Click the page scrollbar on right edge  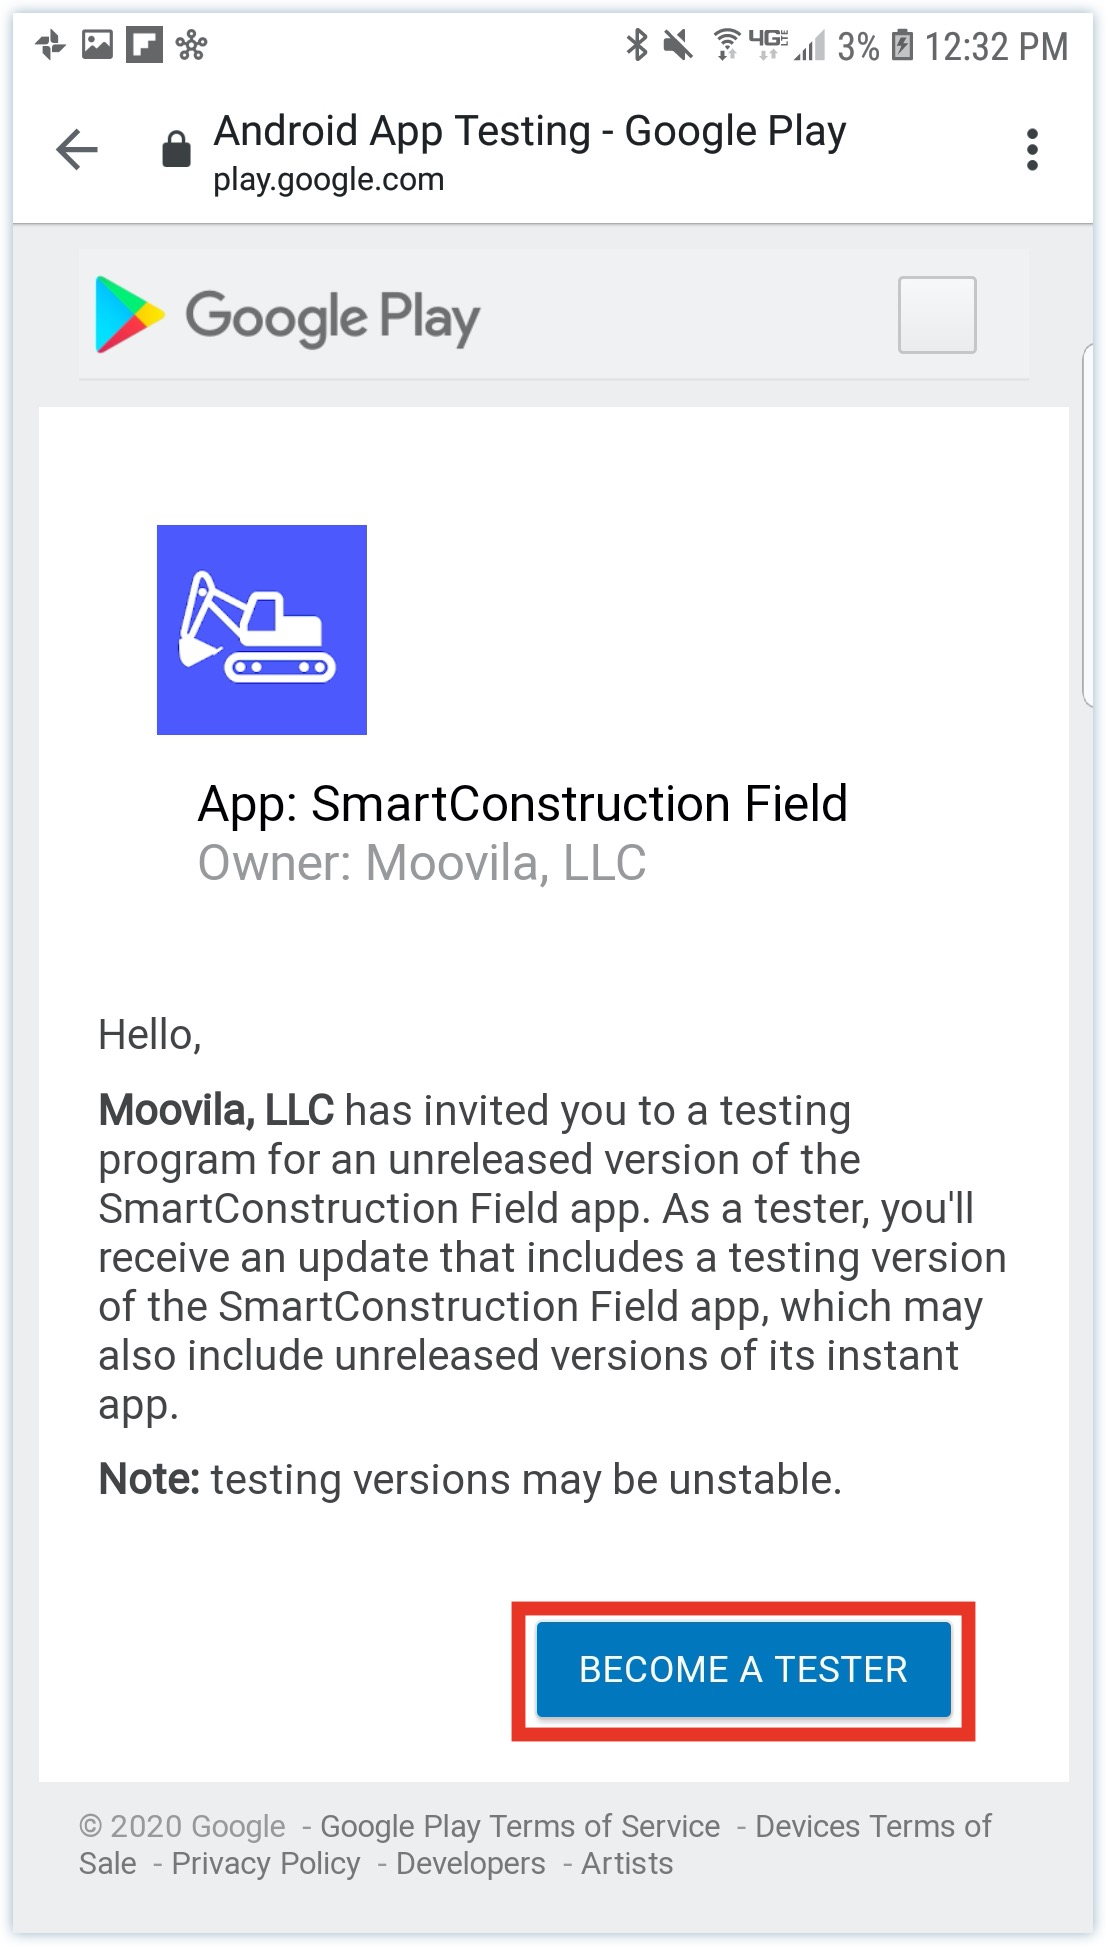[1088, 526]
